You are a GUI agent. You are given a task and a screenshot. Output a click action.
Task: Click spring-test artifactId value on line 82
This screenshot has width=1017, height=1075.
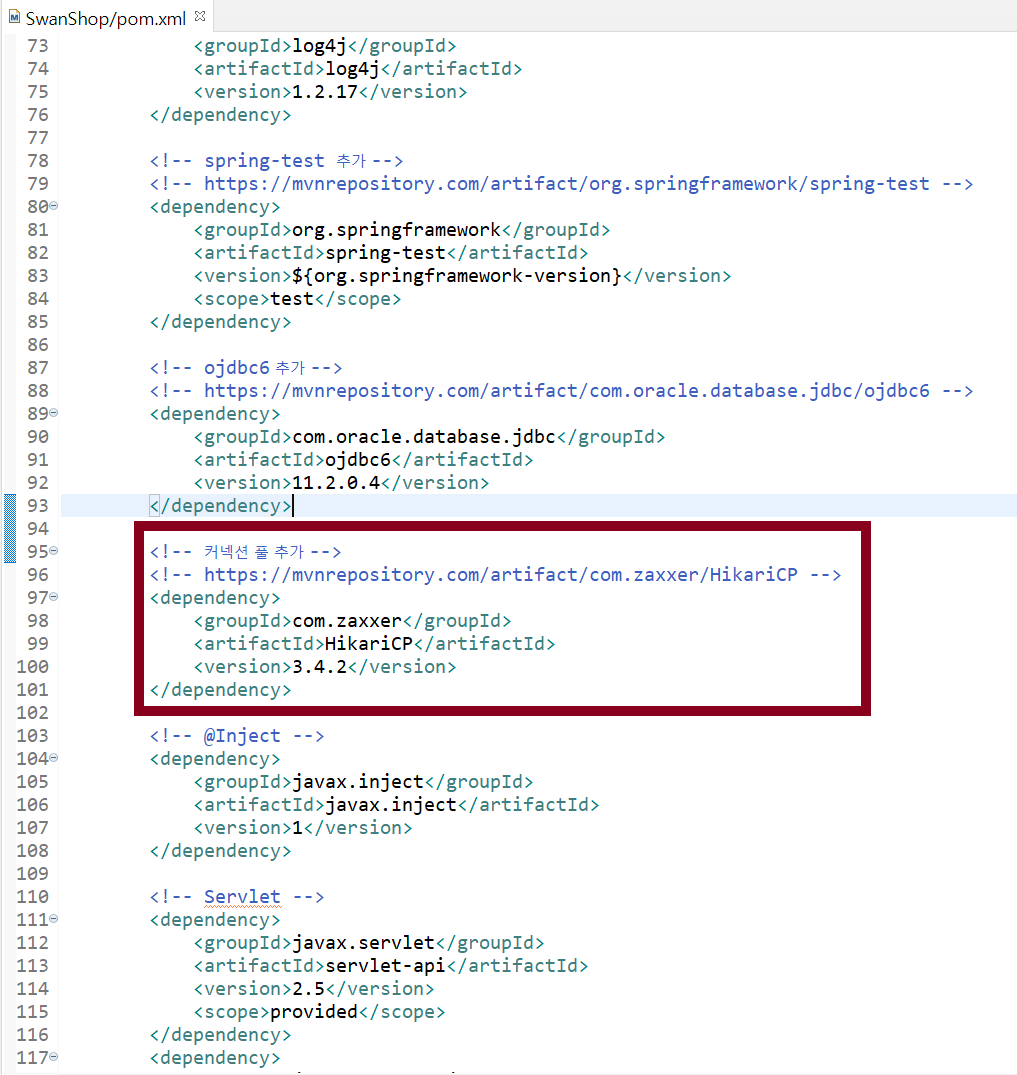385,253
